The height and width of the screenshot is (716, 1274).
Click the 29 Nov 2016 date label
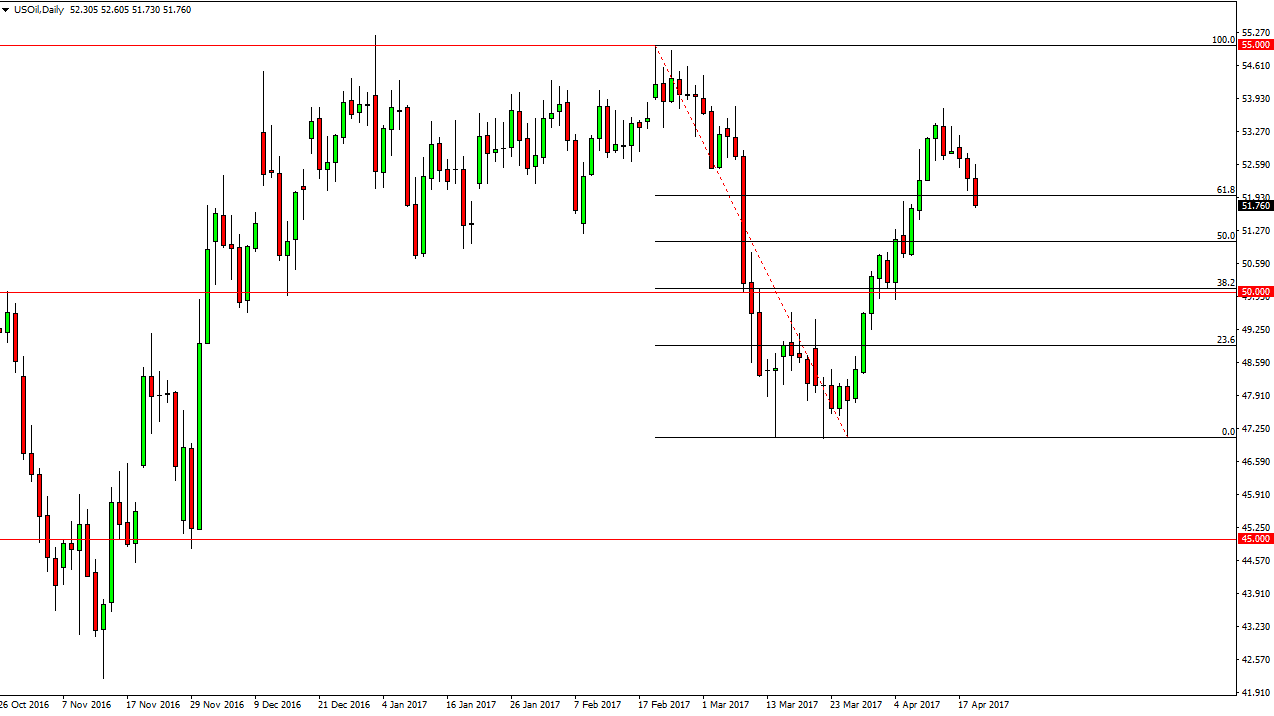pyautogui.click(x=217, y=705)
